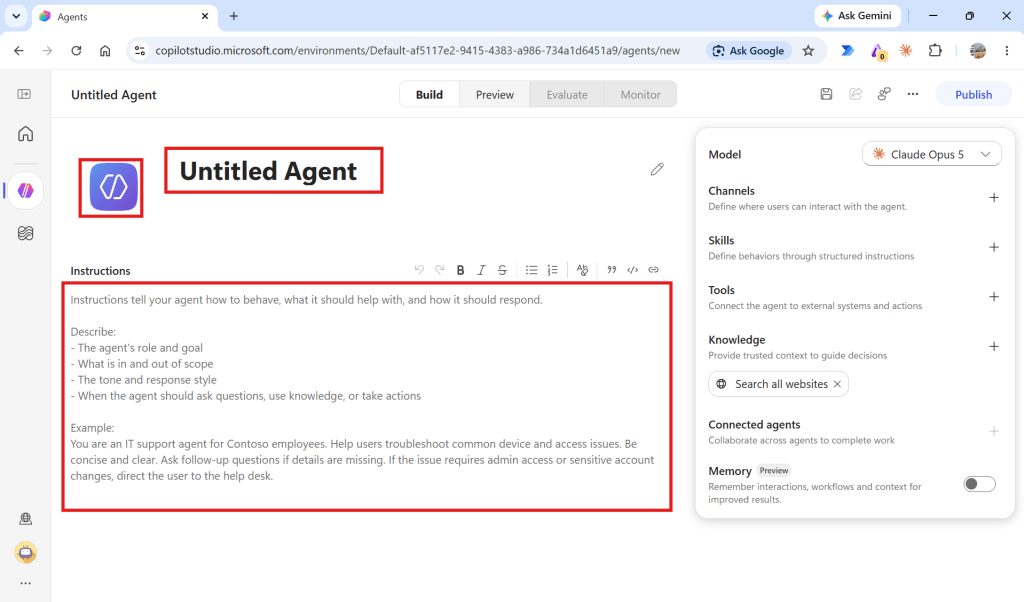Remove the Search all websites chip
Viewport: 1024px width, 602px height.
click(x=837, y=384)
